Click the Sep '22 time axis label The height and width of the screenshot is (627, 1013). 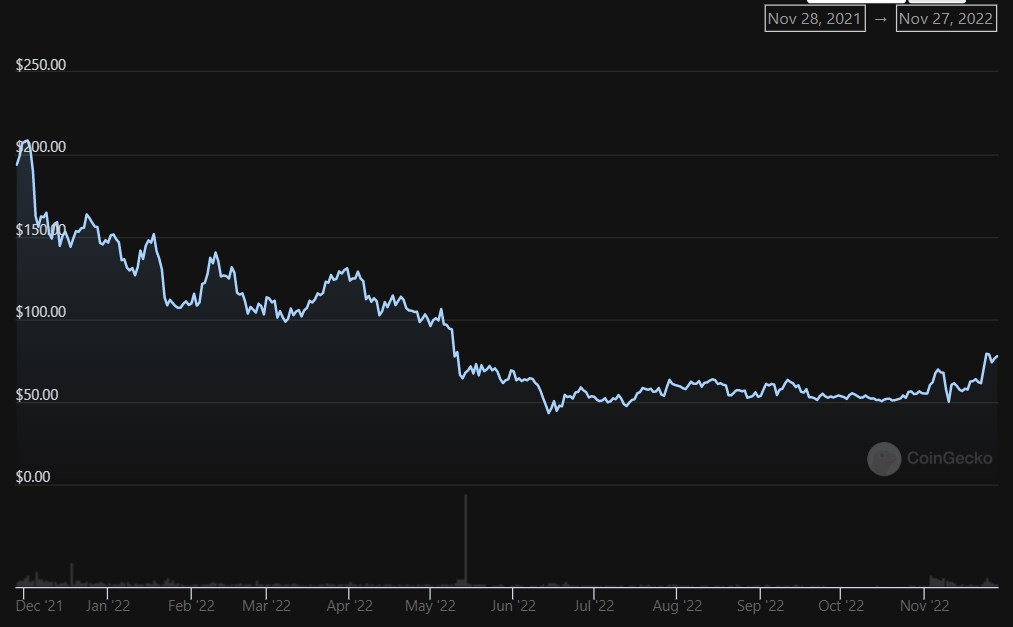(760, 606)
